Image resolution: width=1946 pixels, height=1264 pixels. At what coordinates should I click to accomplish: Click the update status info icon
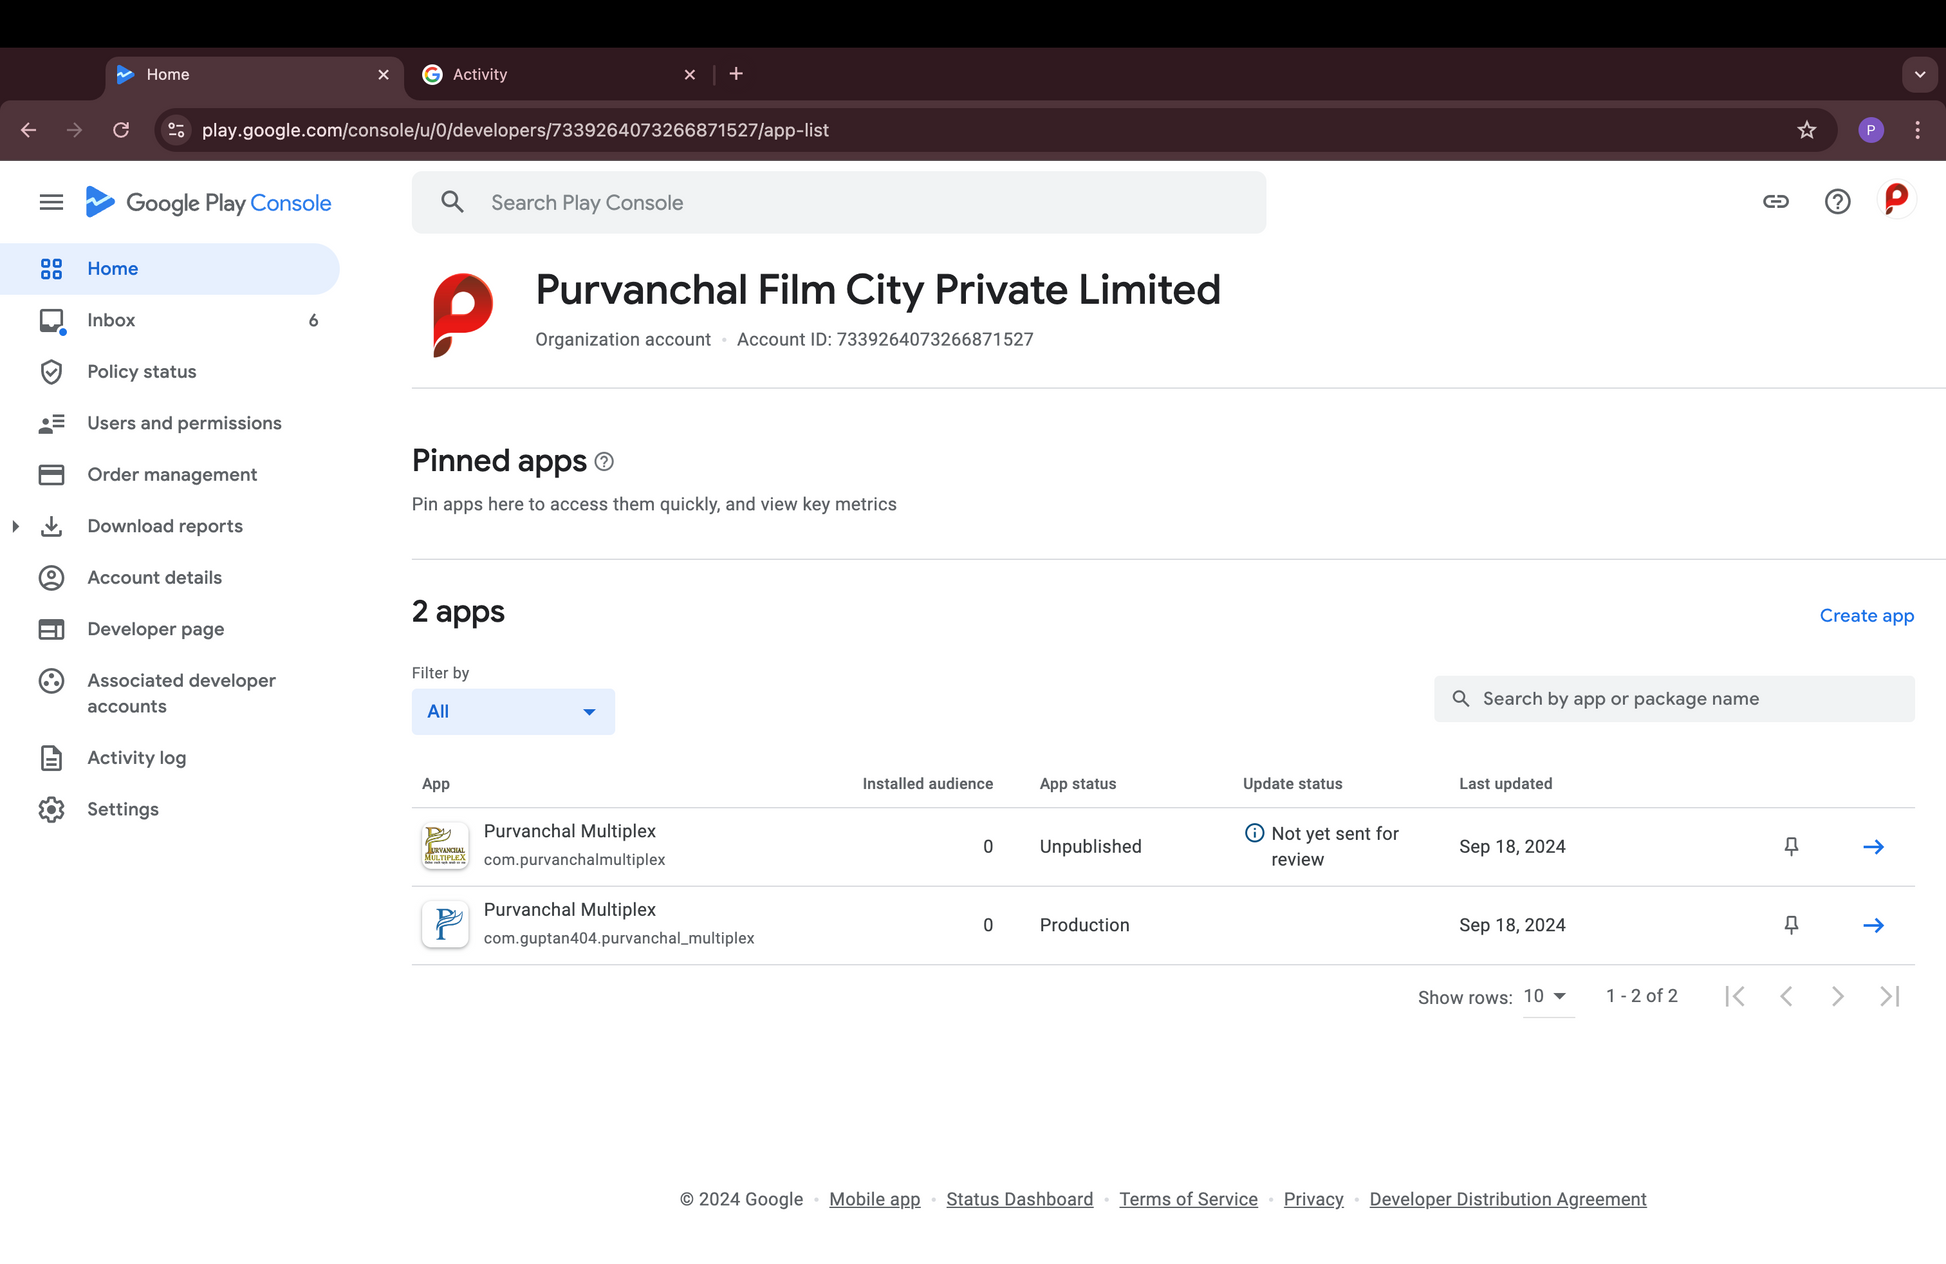tap(1254, 833)
